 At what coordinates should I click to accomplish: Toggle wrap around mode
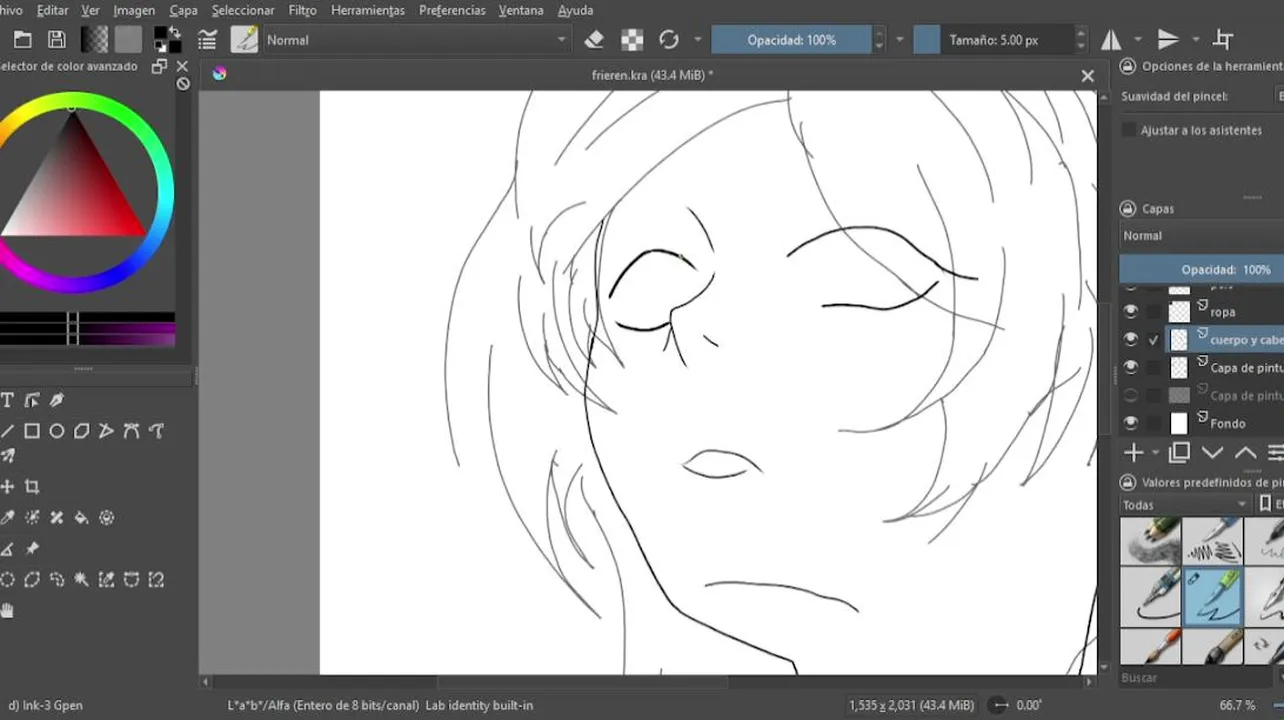(1223, 40)
